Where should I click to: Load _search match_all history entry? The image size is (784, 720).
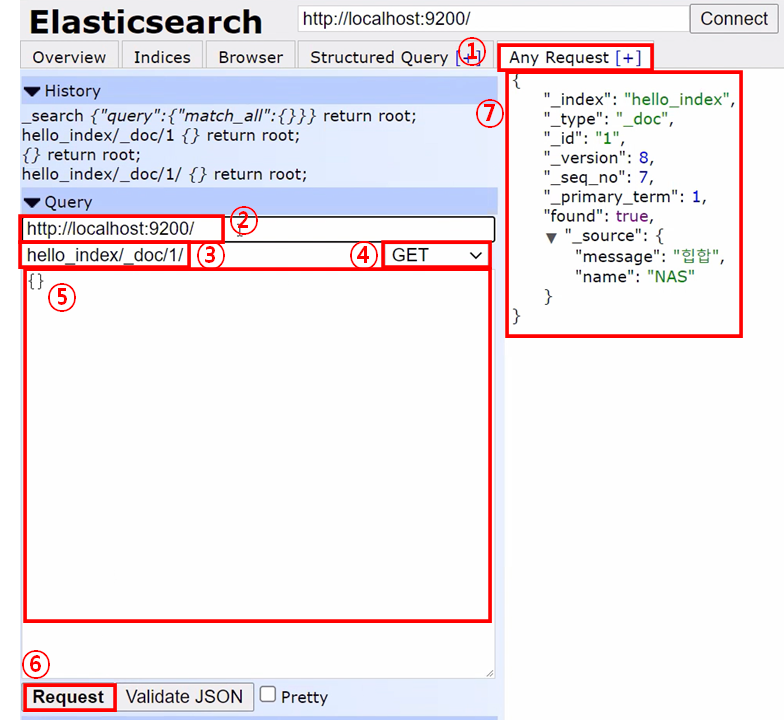219,116
